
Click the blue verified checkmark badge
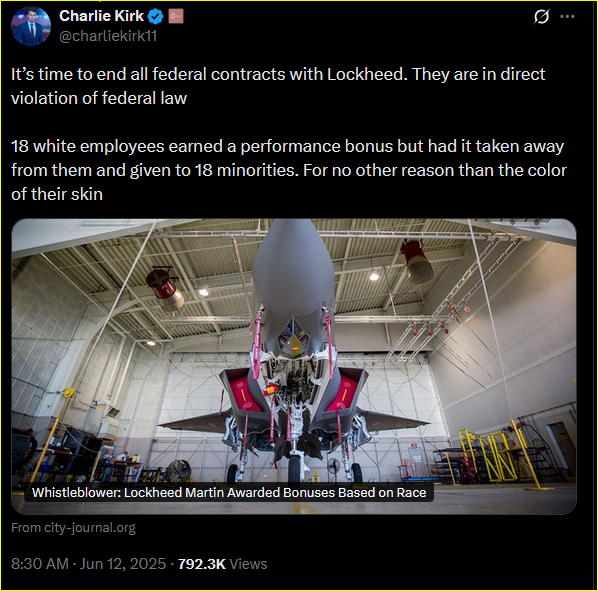156,16
